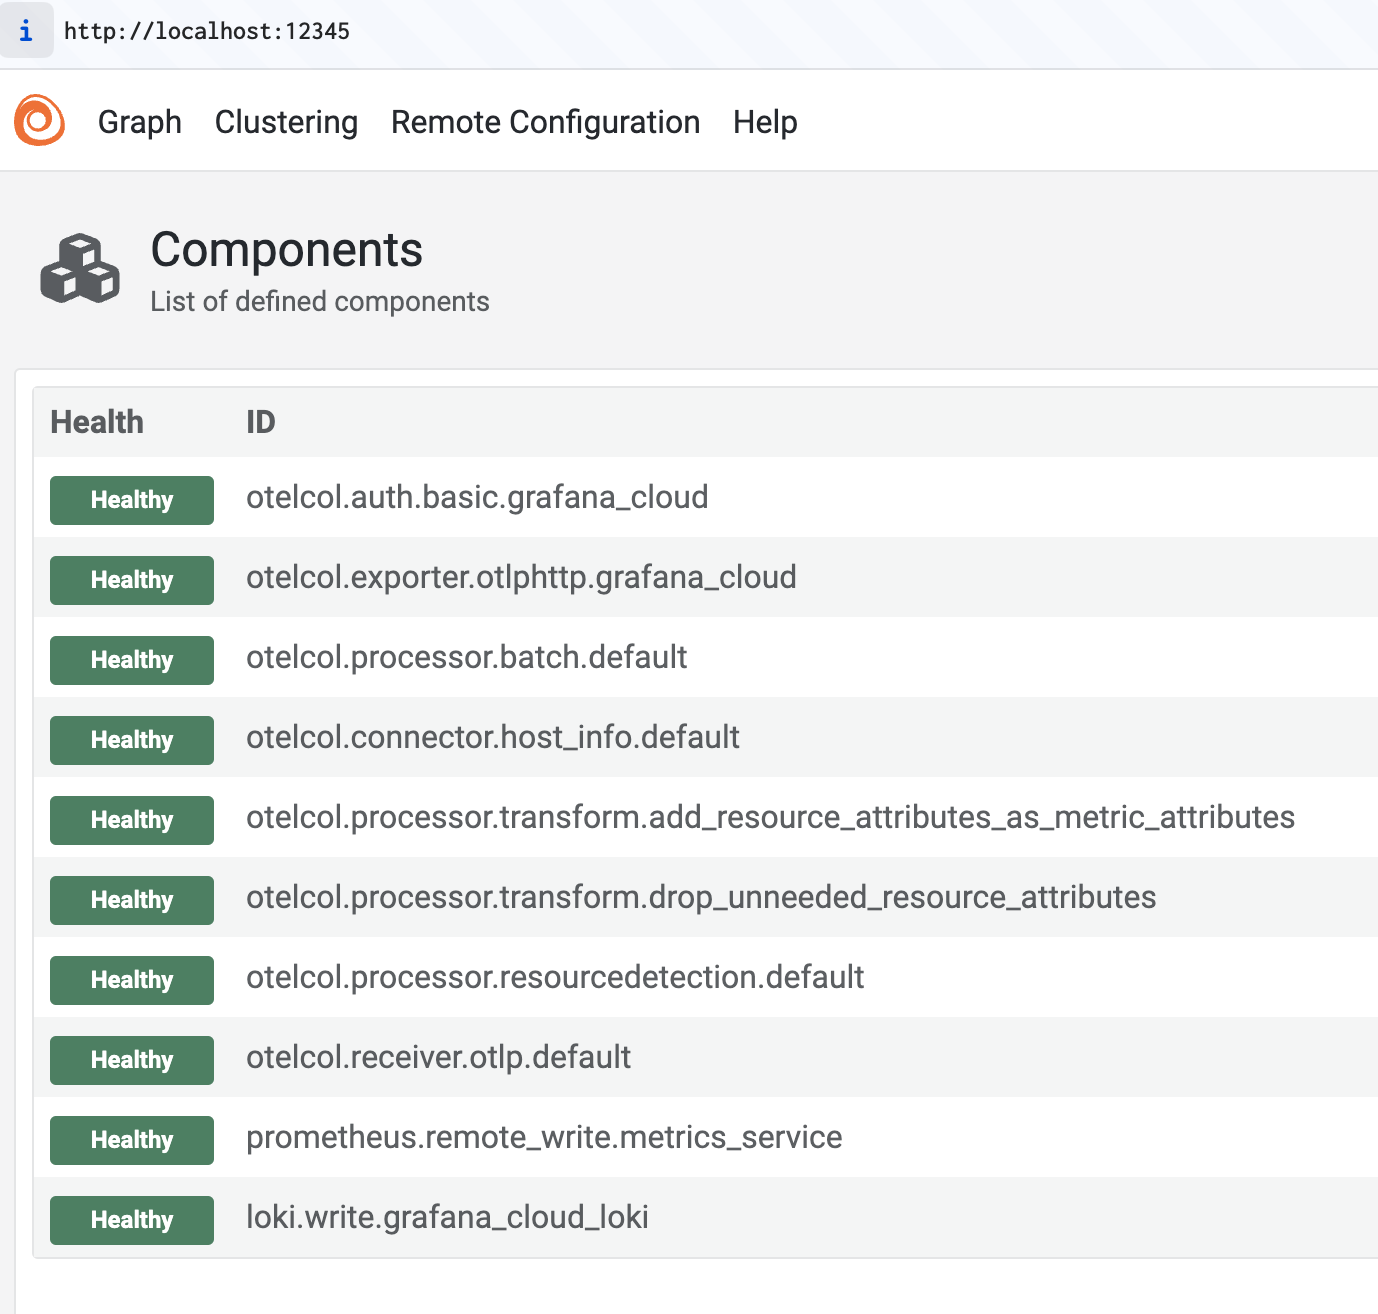
Task: Open loki.write.grafana_cloud_loki component
Action: click(447, 1217)
